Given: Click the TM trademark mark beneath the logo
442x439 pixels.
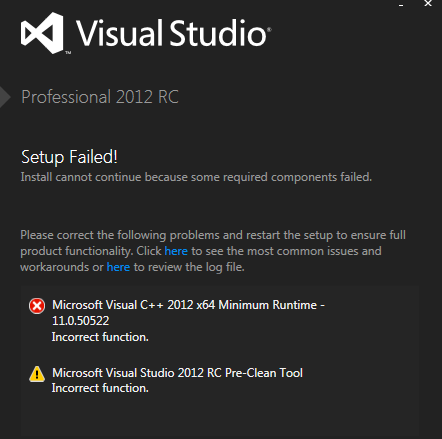Looking at the screenshot, I should (x=68, y=52).
